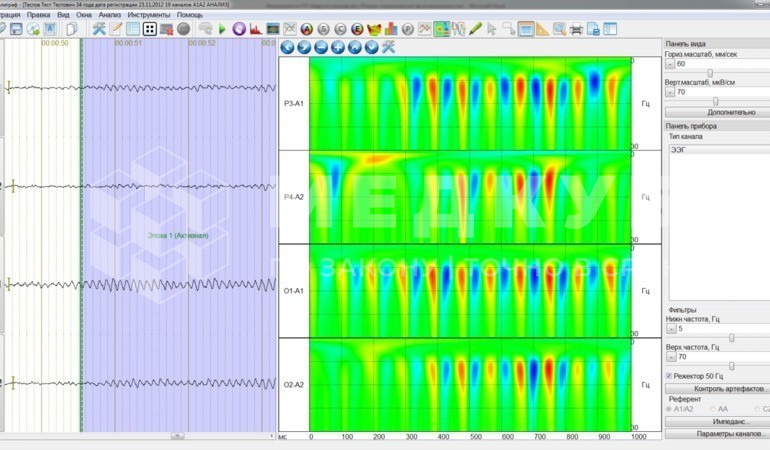The height and width of the screenshot is (450, 770).
Task: Click the four-dot grid layout icon
Action: (150, 29)
